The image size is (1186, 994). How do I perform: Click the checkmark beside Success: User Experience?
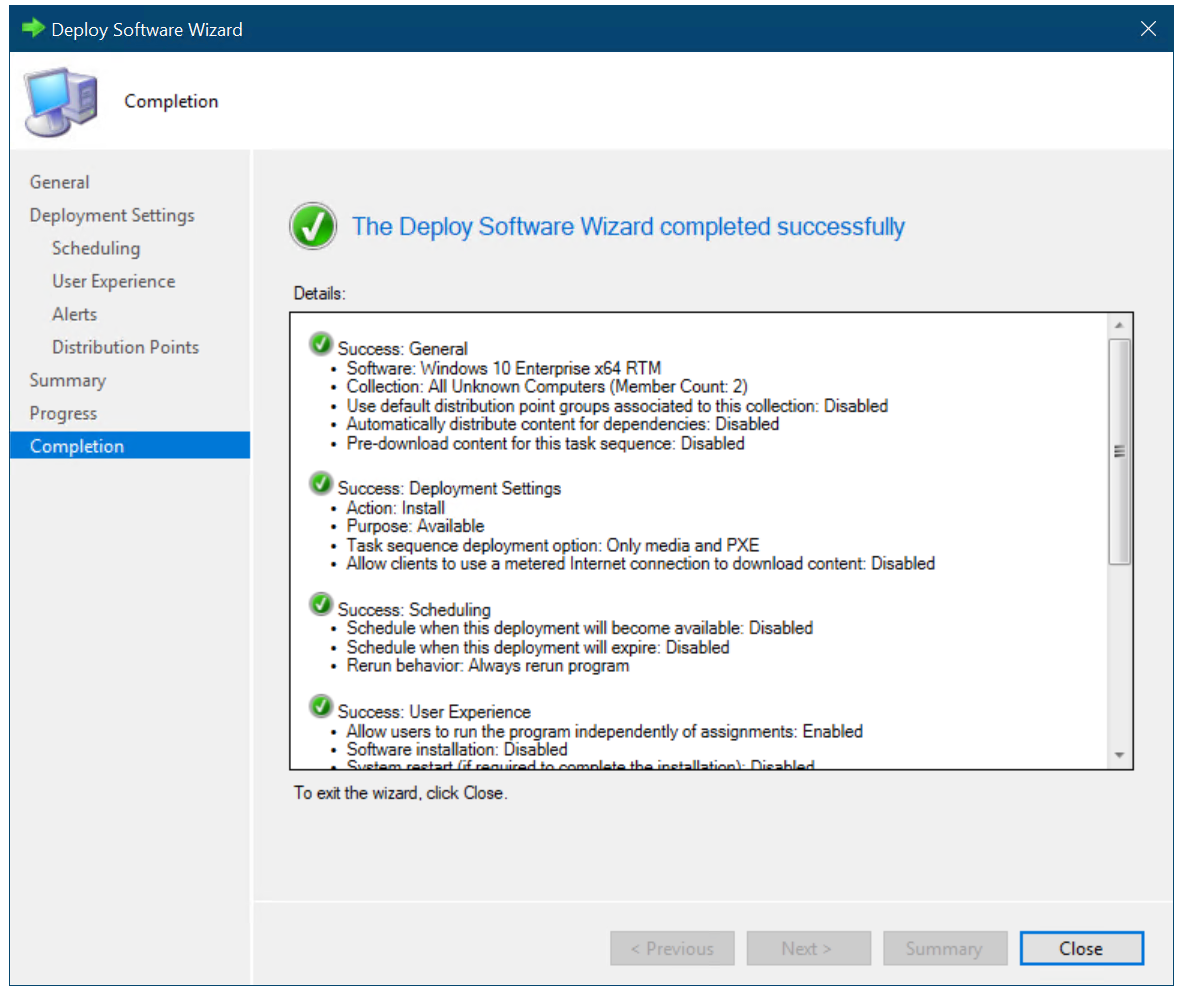pyautogui.click(x=321, y=708)
